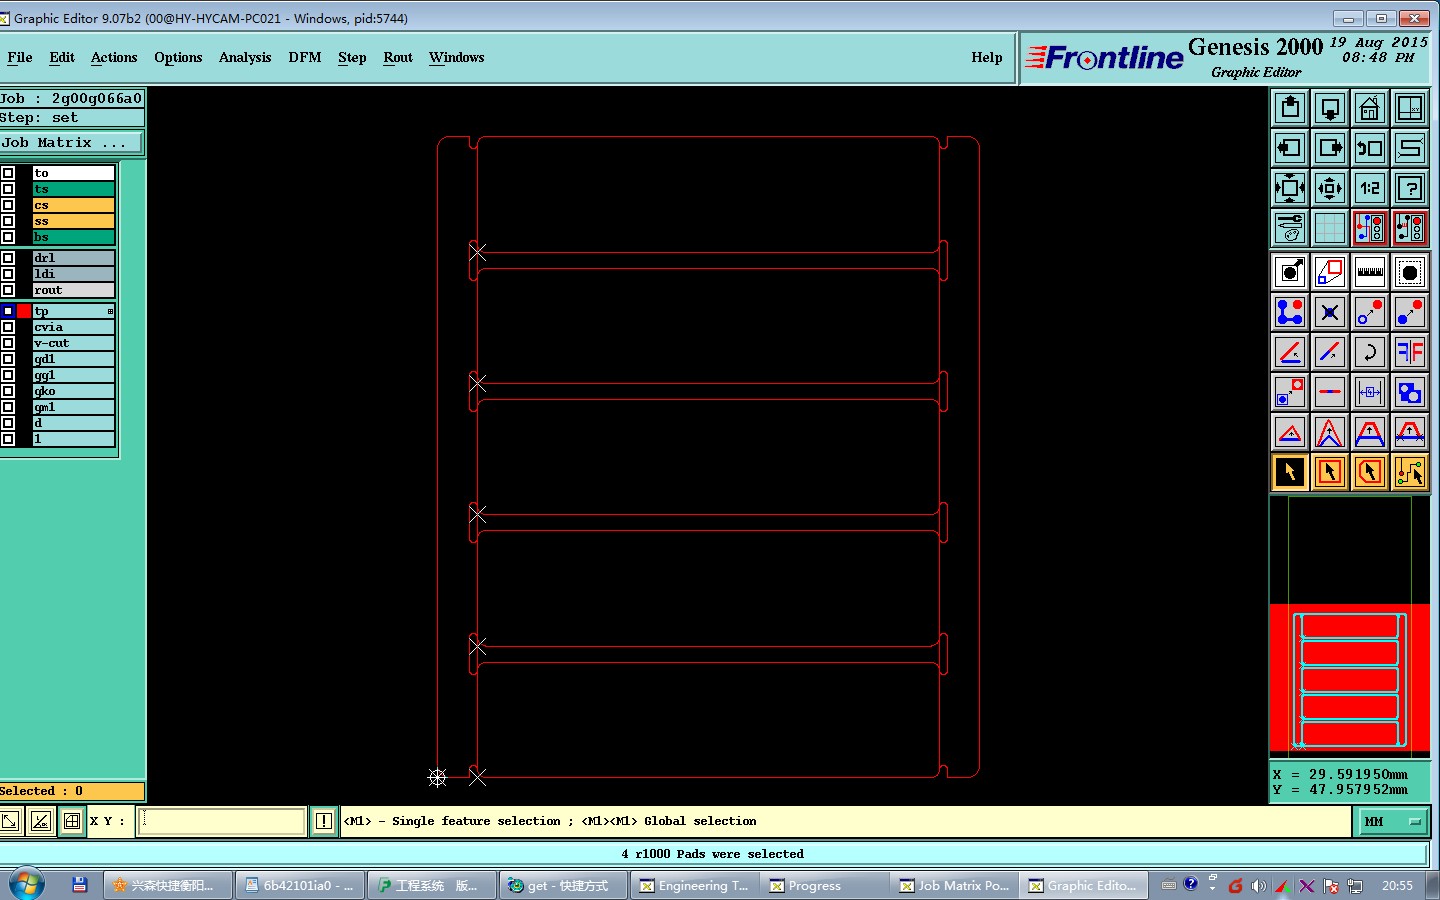Select the black single-arrow selection tool

(1290, 472)
